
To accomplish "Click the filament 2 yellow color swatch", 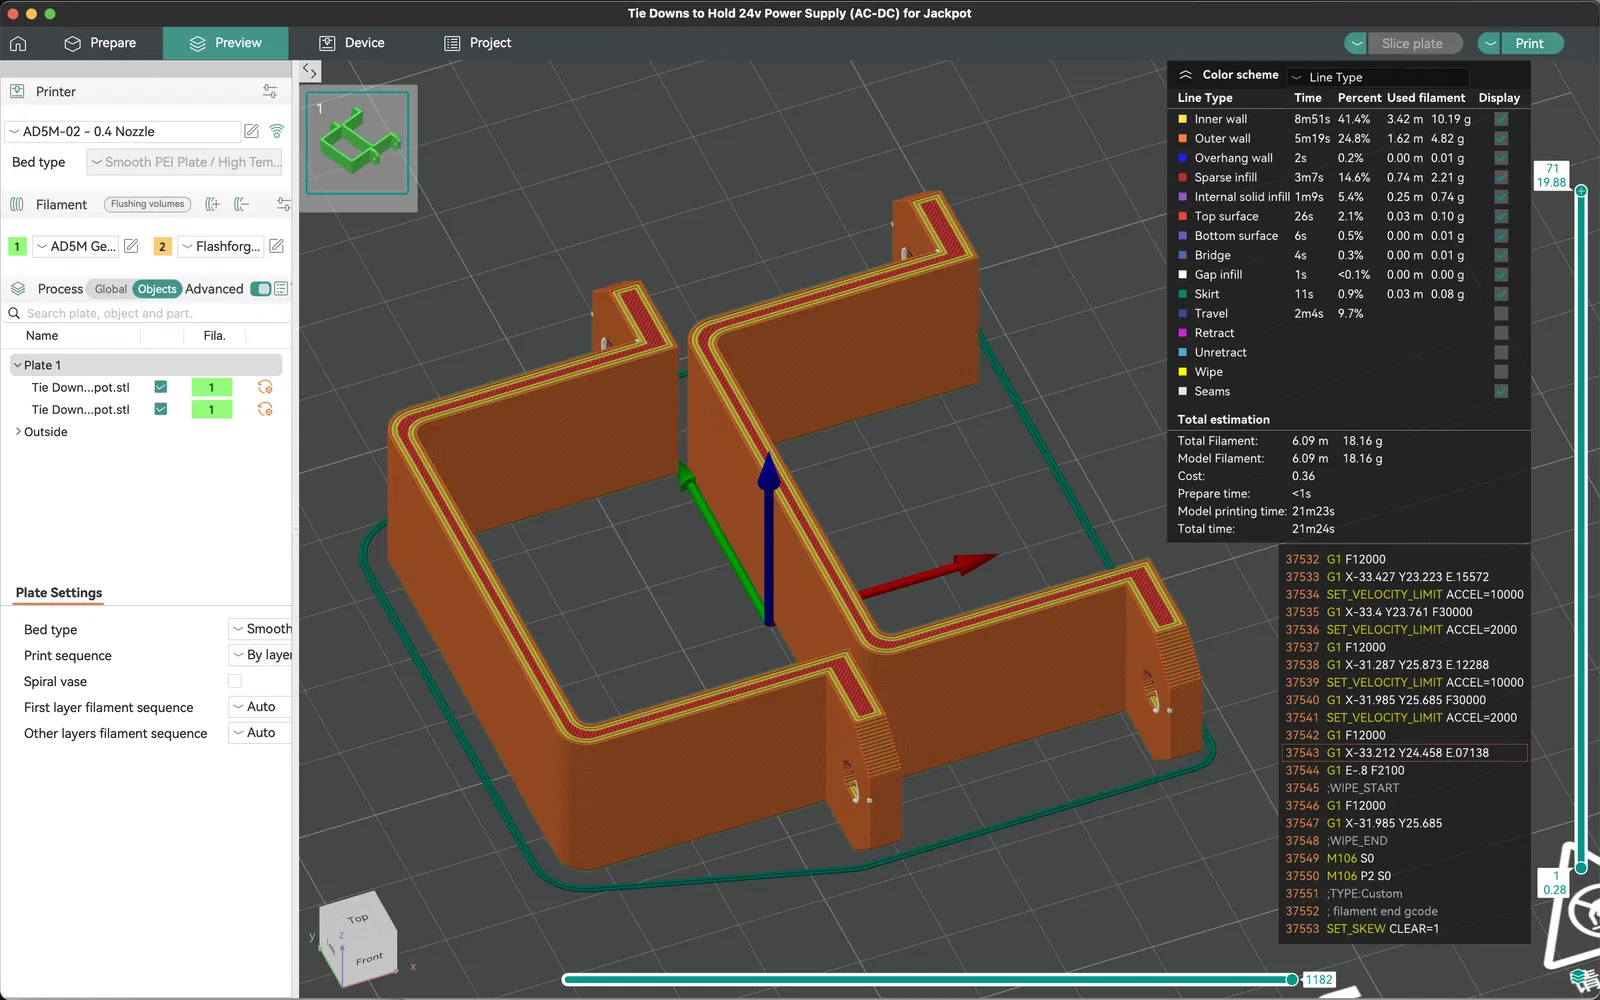I will point(162,246).
